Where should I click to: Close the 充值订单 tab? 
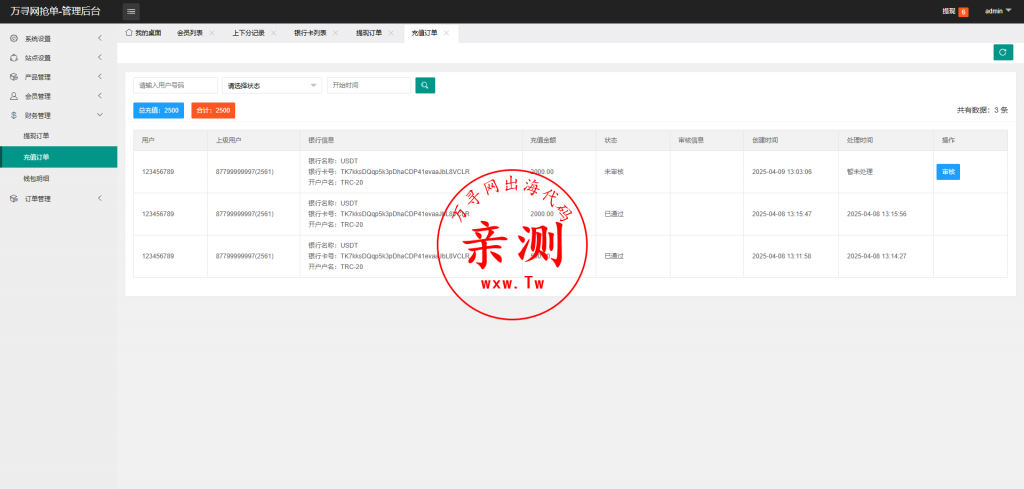[x=446, y=33]
